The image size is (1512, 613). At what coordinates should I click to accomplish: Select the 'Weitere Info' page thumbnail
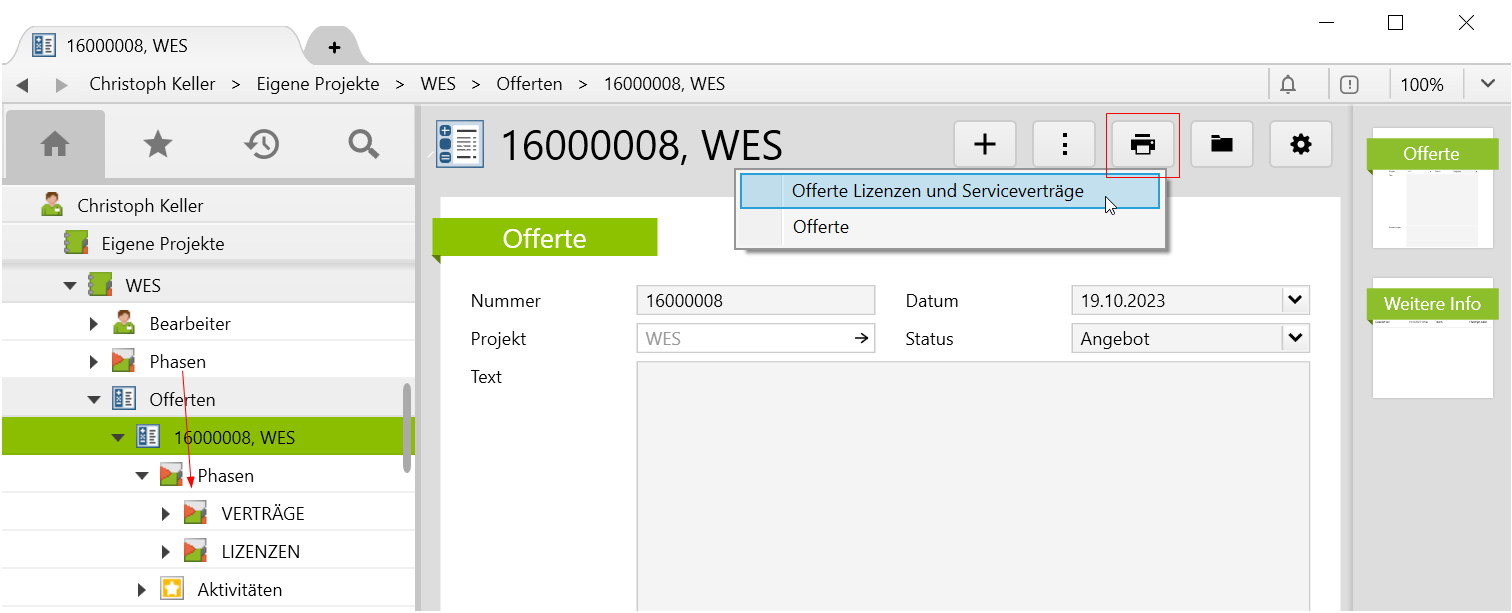(x=1432, y=338)
